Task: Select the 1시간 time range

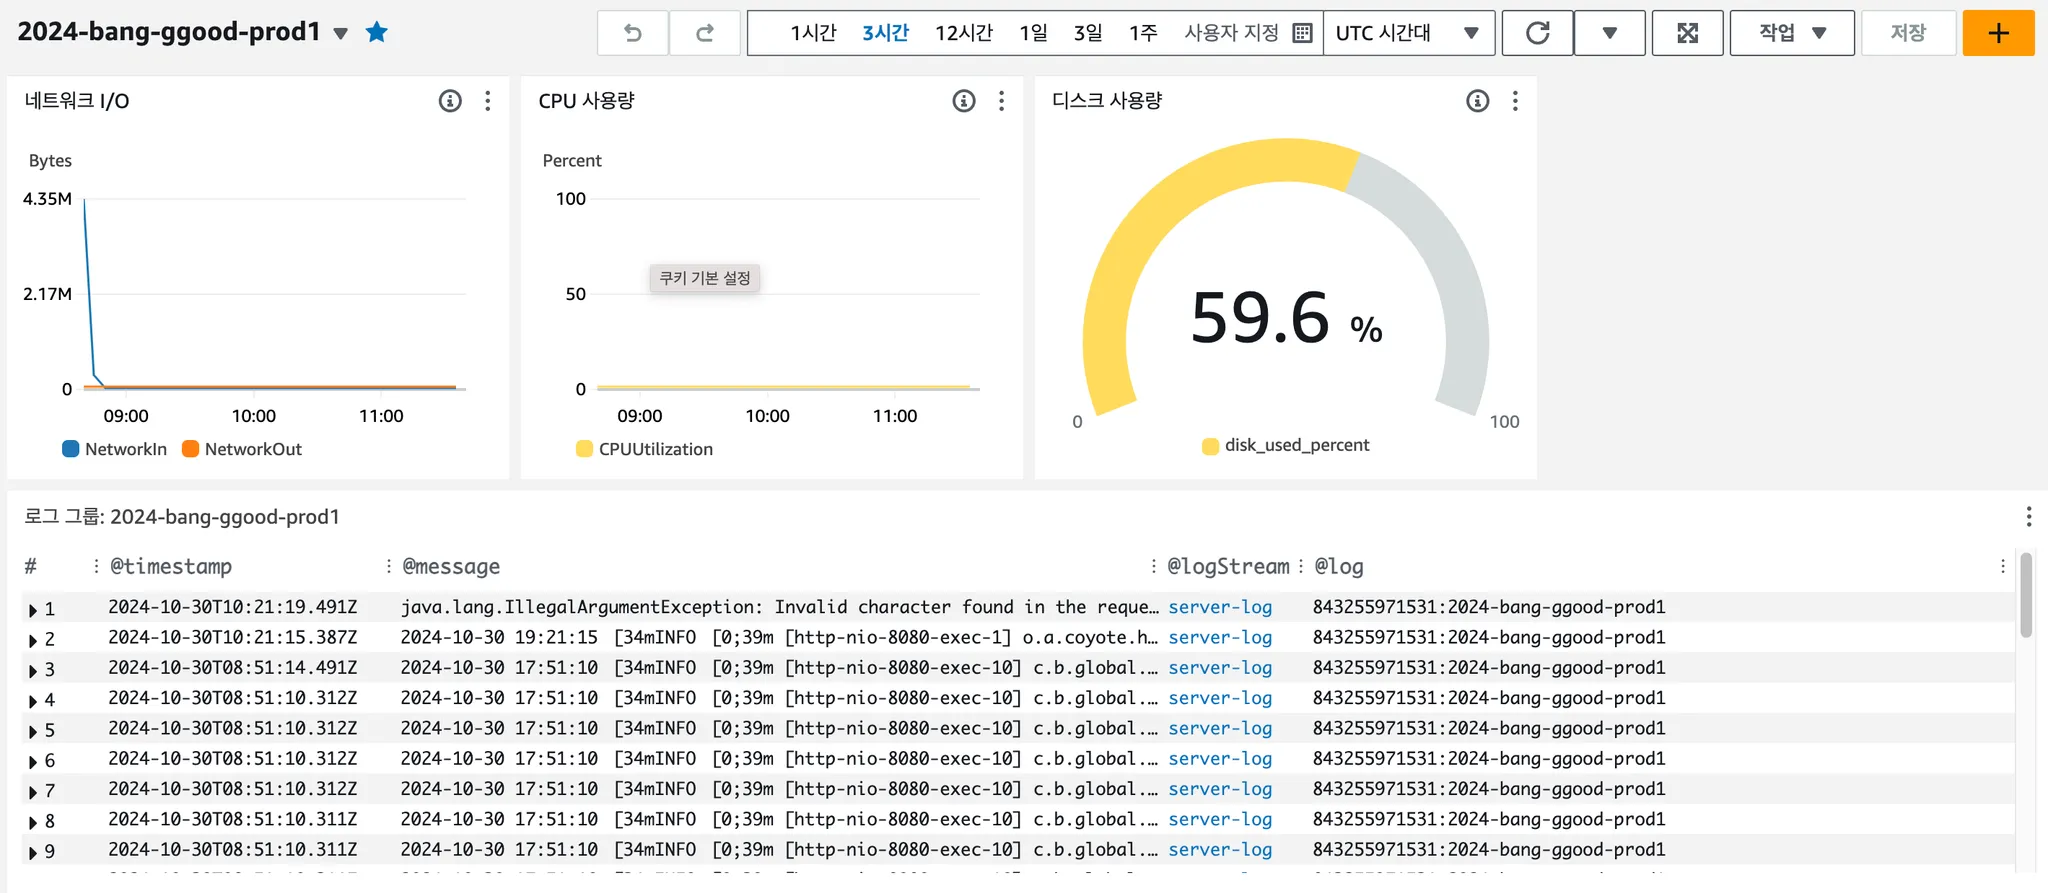Action: coord(812,33)
